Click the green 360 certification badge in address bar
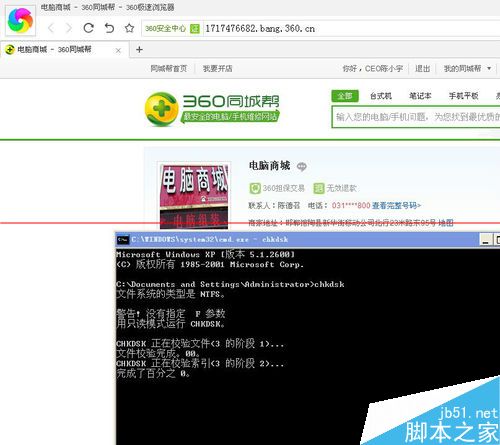 click(195, 29)
